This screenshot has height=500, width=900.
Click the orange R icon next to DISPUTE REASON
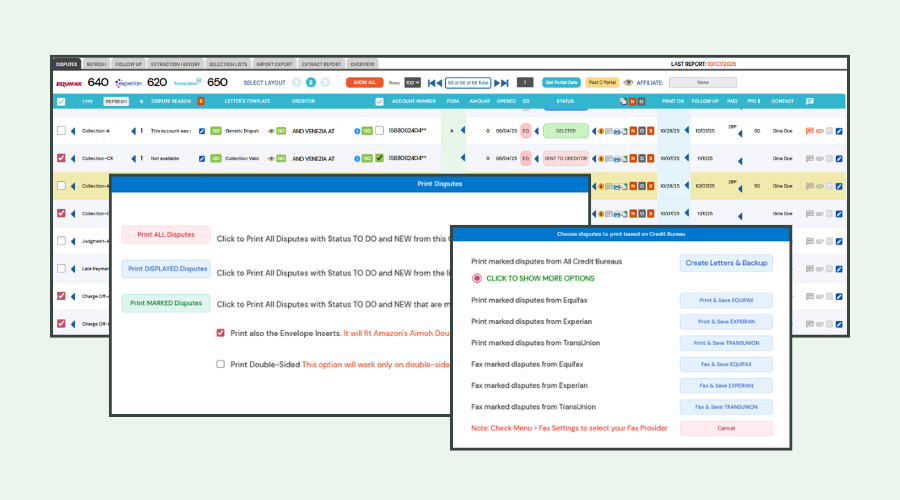tap(200, 101)
